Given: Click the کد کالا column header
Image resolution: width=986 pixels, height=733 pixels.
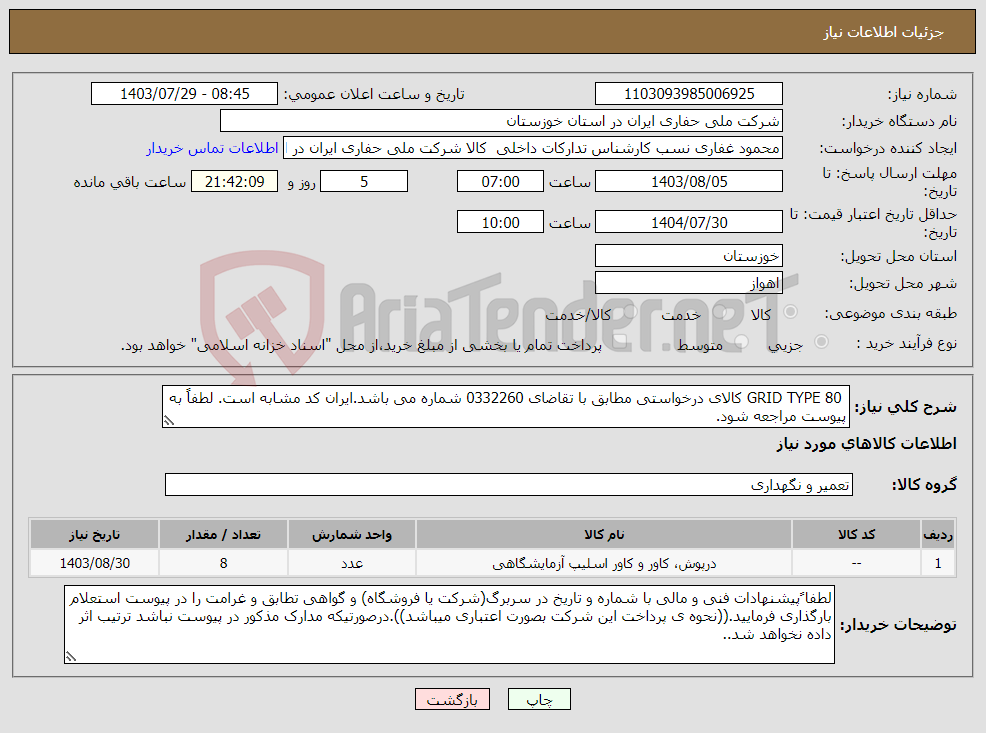Looking at the screenshot, I should pos(856,534).
